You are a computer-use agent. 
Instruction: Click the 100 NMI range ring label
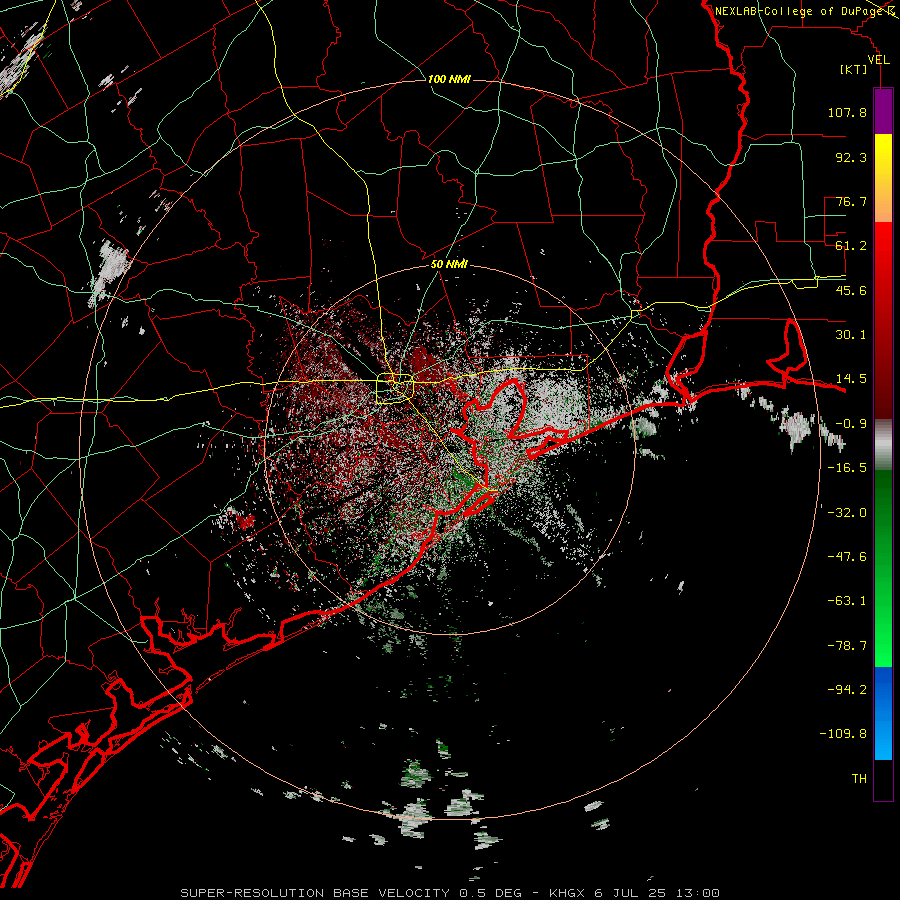[449, 79]
